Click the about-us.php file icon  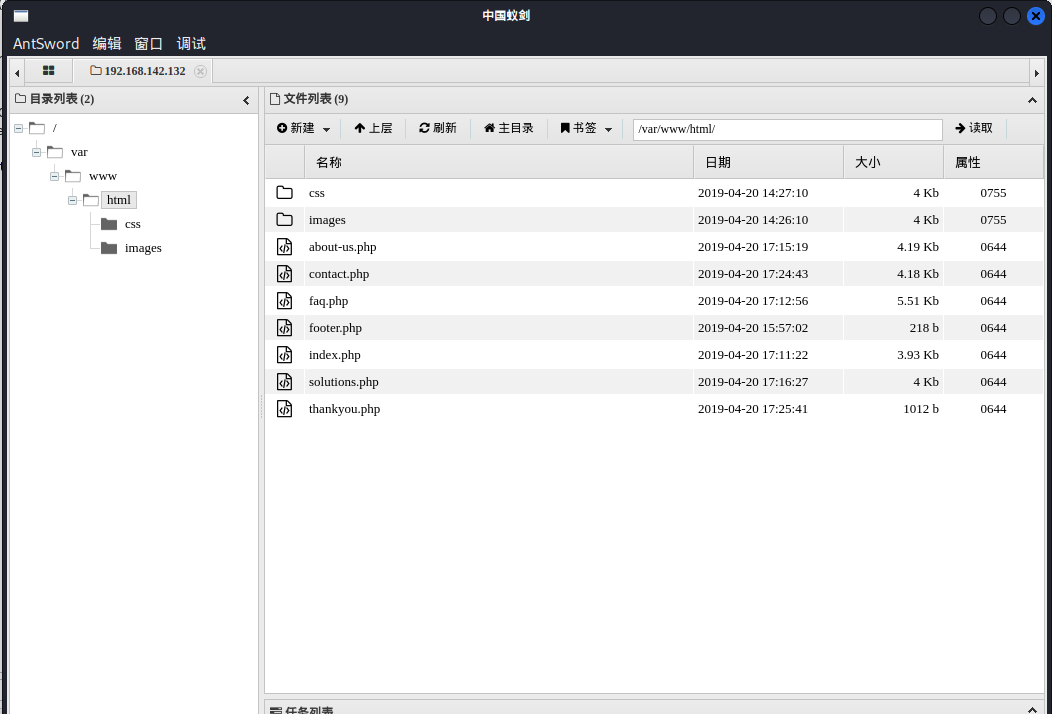tap(284, 247)
